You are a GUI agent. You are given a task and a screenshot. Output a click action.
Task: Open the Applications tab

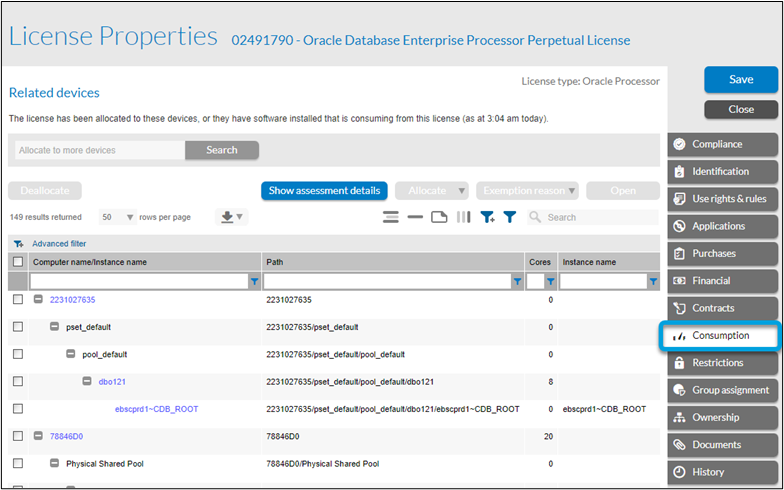pyautogui.click(x=722, y=226)
